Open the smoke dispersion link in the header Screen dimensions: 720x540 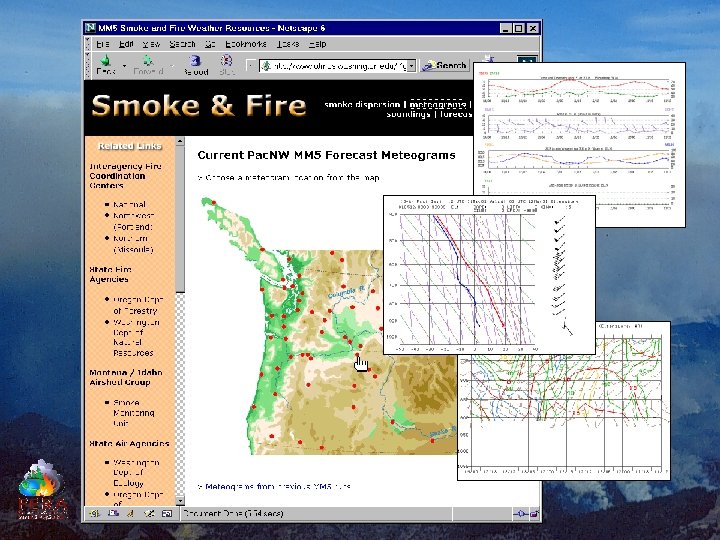(x=362, y=104)
